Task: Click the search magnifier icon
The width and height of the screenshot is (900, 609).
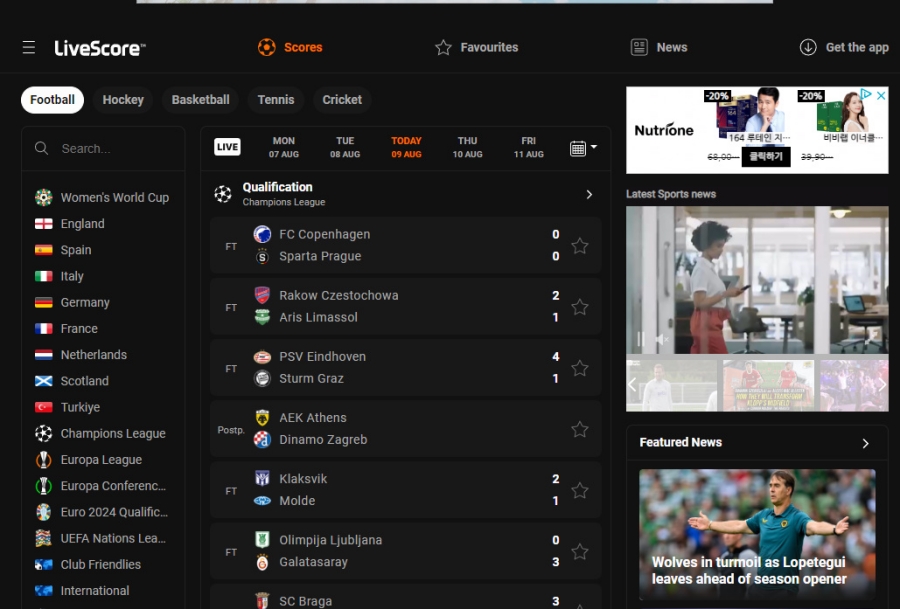Action: click(41, 148)
